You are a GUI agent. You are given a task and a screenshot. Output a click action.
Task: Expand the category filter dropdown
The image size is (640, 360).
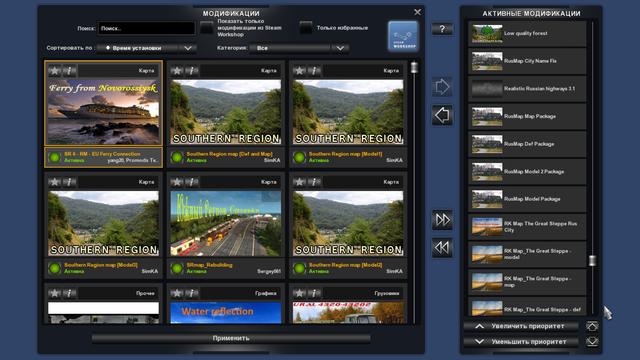[x=299, y=48]
